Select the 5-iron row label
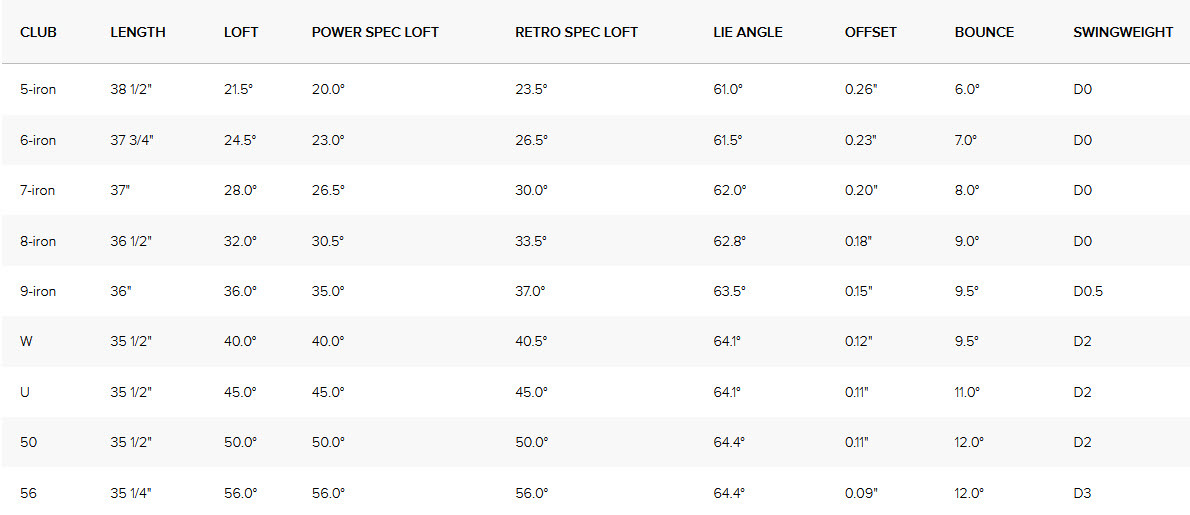 (38, 90)
